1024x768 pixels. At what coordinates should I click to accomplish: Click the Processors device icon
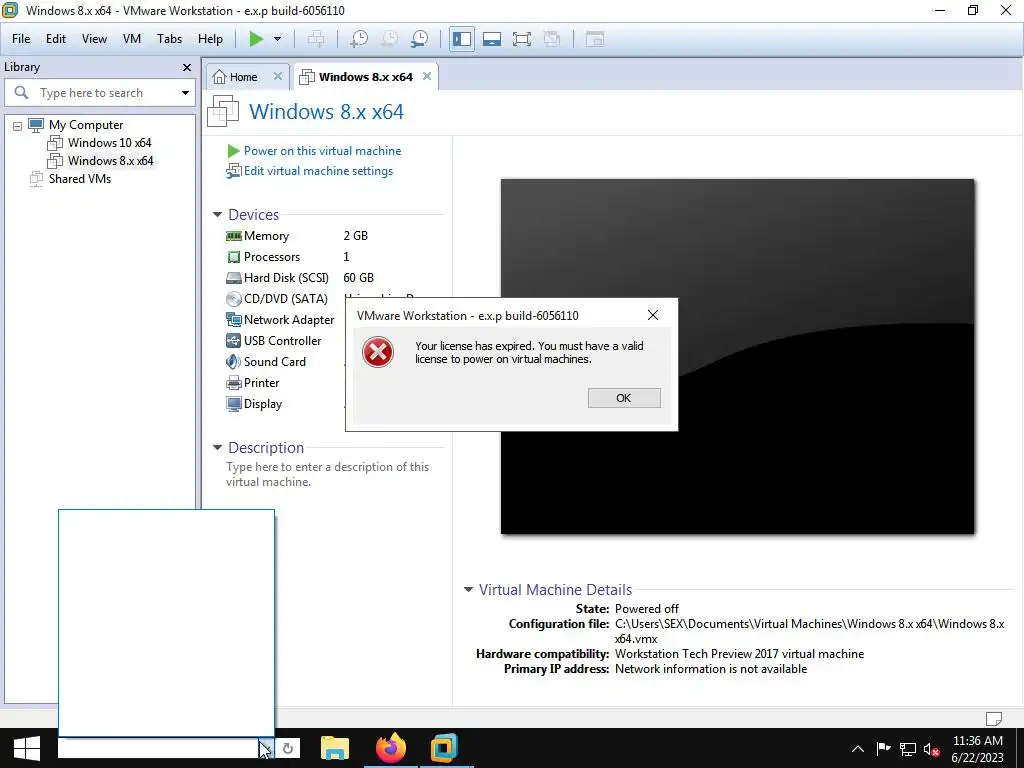233,257
